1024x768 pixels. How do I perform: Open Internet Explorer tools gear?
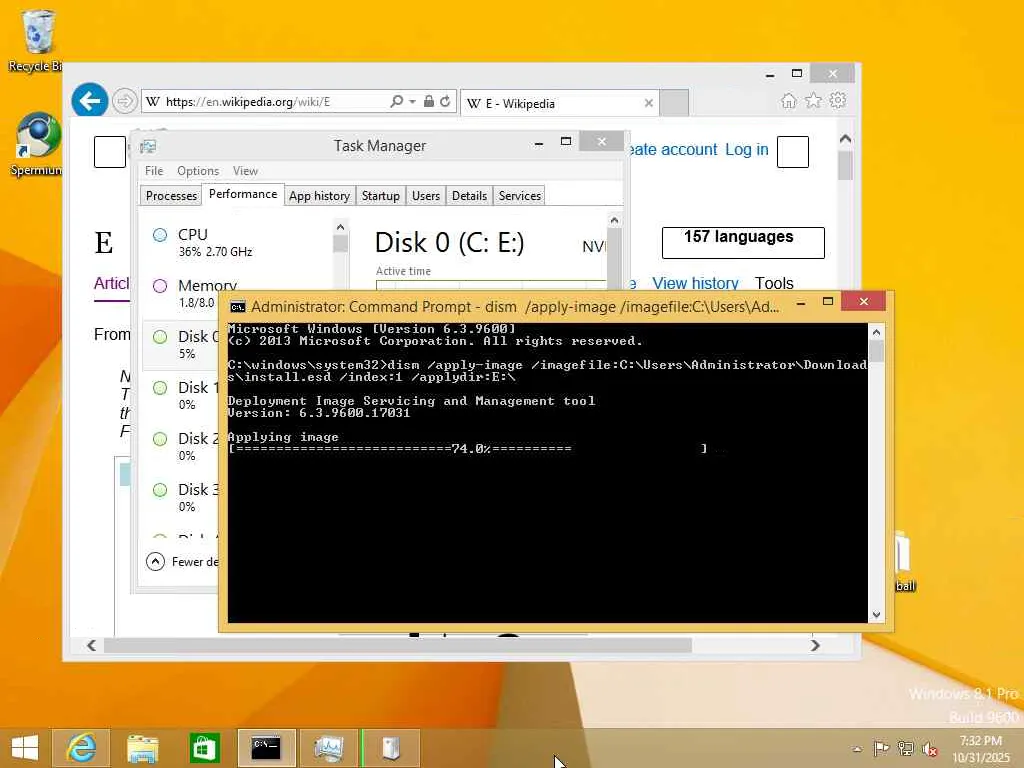(x=838, y=101)
